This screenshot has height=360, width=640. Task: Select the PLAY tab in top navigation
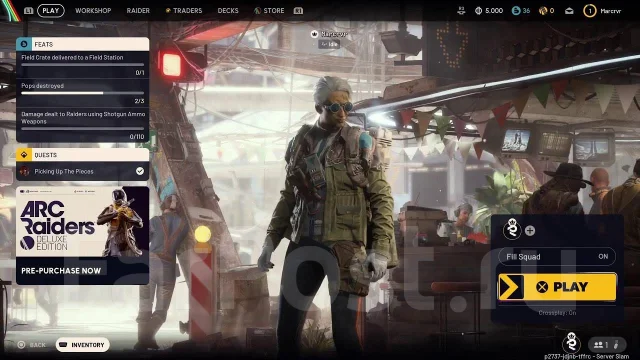51,11
